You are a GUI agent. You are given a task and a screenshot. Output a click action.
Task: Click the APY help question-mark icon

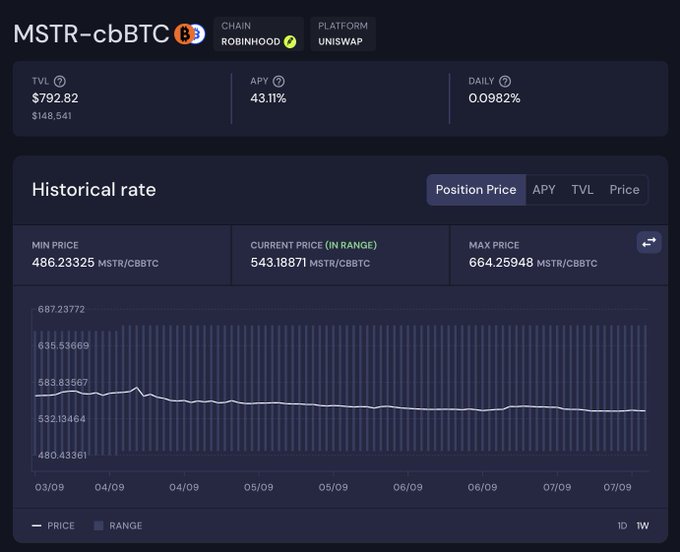279,81
